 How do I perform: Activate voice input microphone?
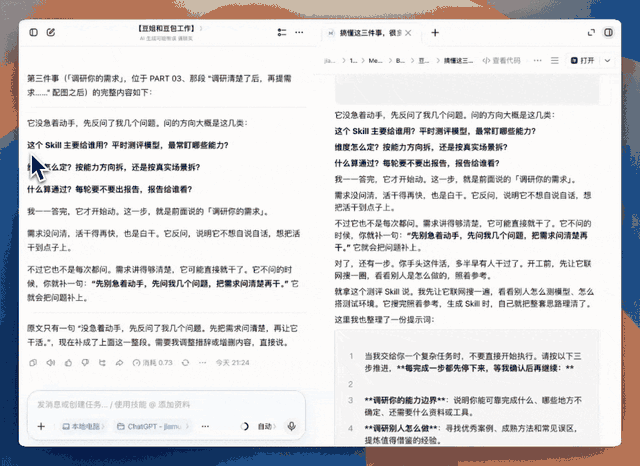tap(291, 426)
